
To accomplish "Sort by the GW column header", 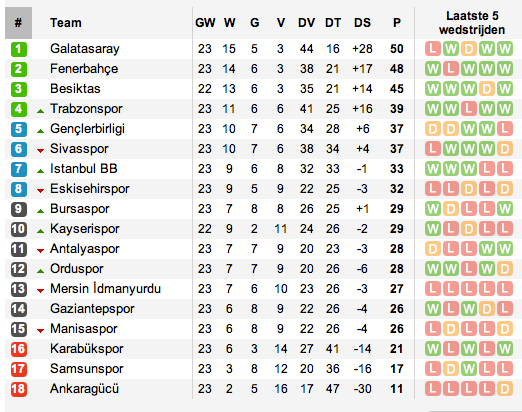I will [x=205, y=23].
